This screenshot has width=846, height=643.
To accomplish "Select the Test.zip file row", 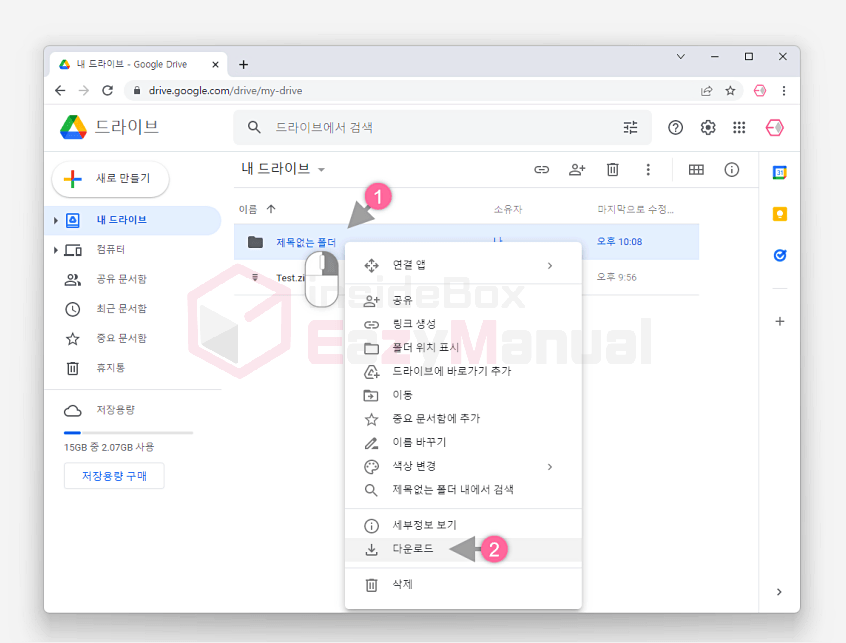I will [466, 277].
